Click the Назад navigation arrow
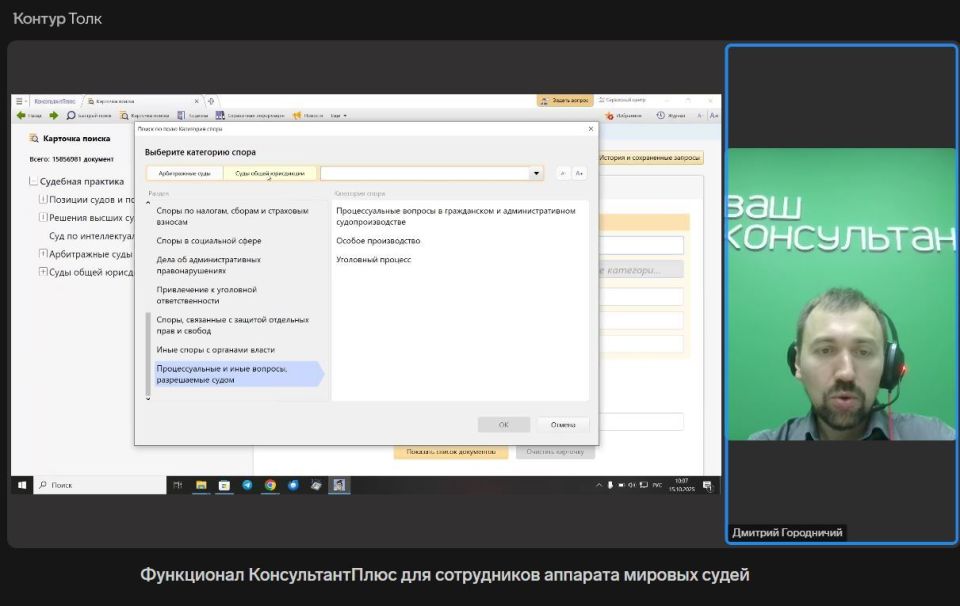The height and width of the screenshot is (606, 960). tap(25, 114)
